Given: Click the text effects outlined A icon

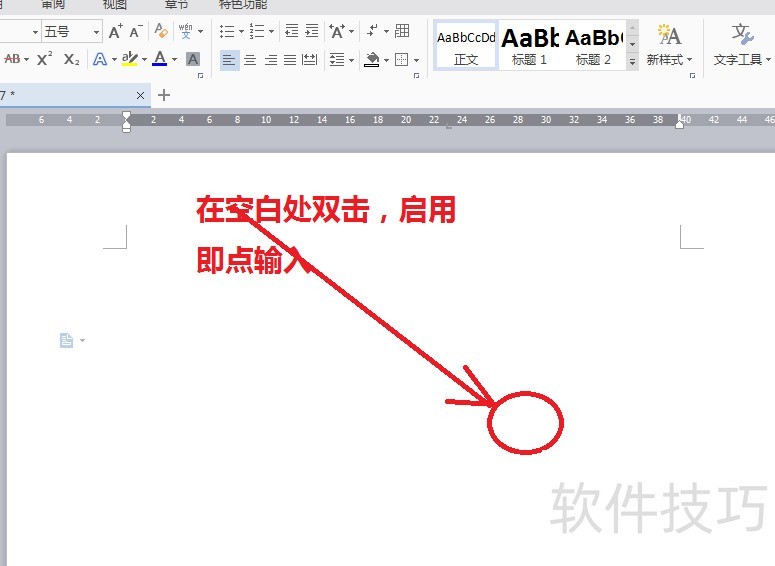Looking at the screenshot, I should click(100, 59).
